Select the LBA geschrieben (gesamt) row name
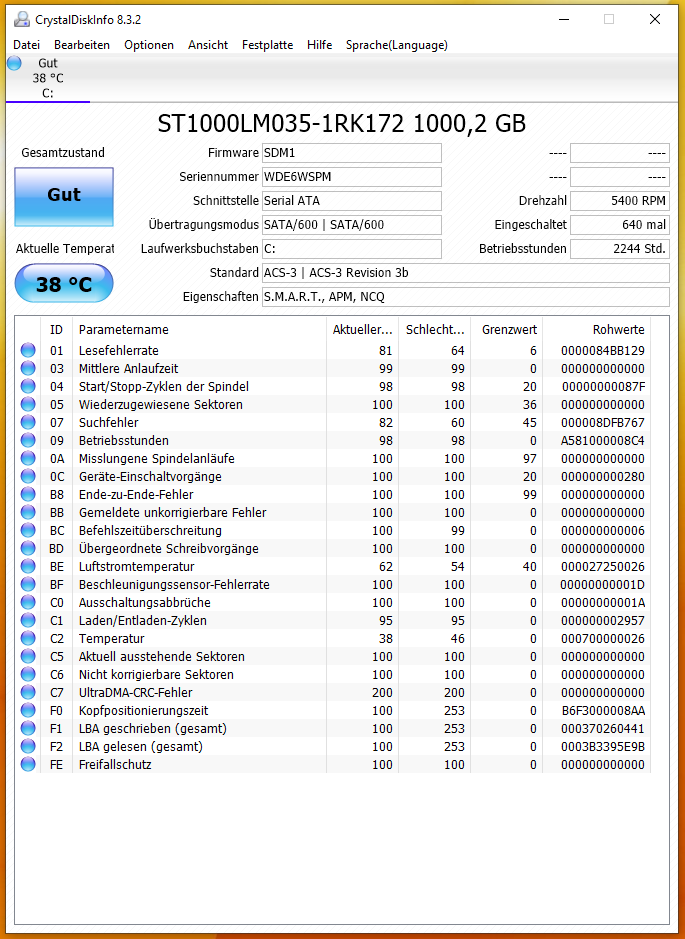The image size is (685, 939). pos(153,728)
